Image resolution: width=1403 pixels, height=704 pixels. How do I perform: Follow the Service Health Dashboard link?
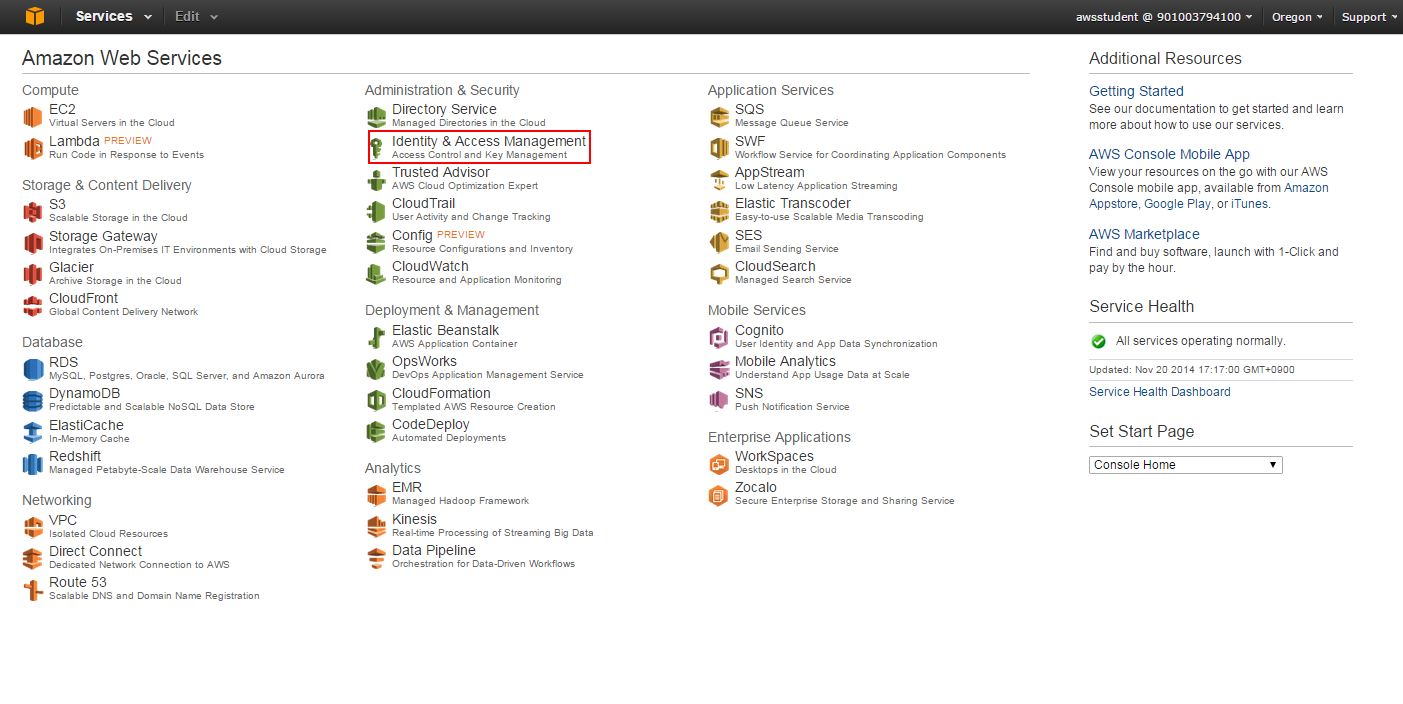click(x=1159, y=392)
